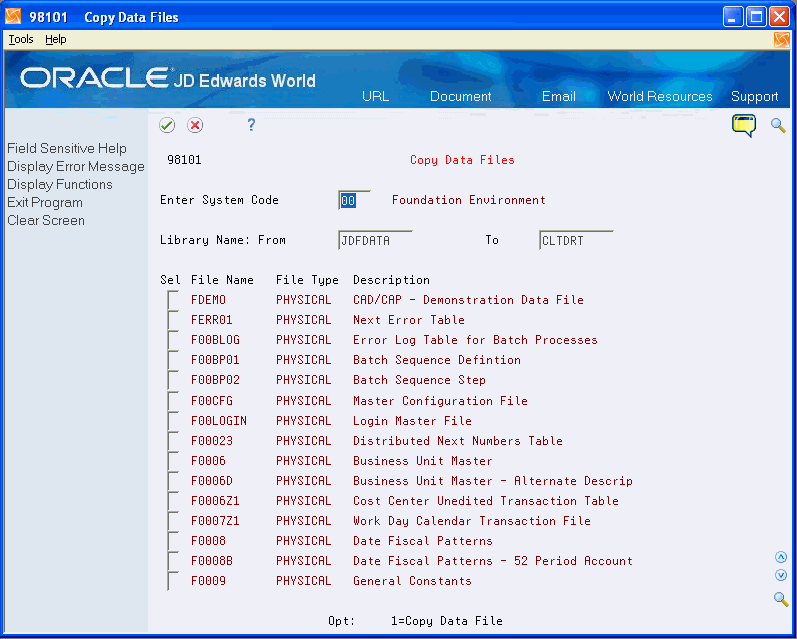Screen dimensions: 797x639
Task: Click magnifier icon in the top toolbar
Action: (778, 125)
